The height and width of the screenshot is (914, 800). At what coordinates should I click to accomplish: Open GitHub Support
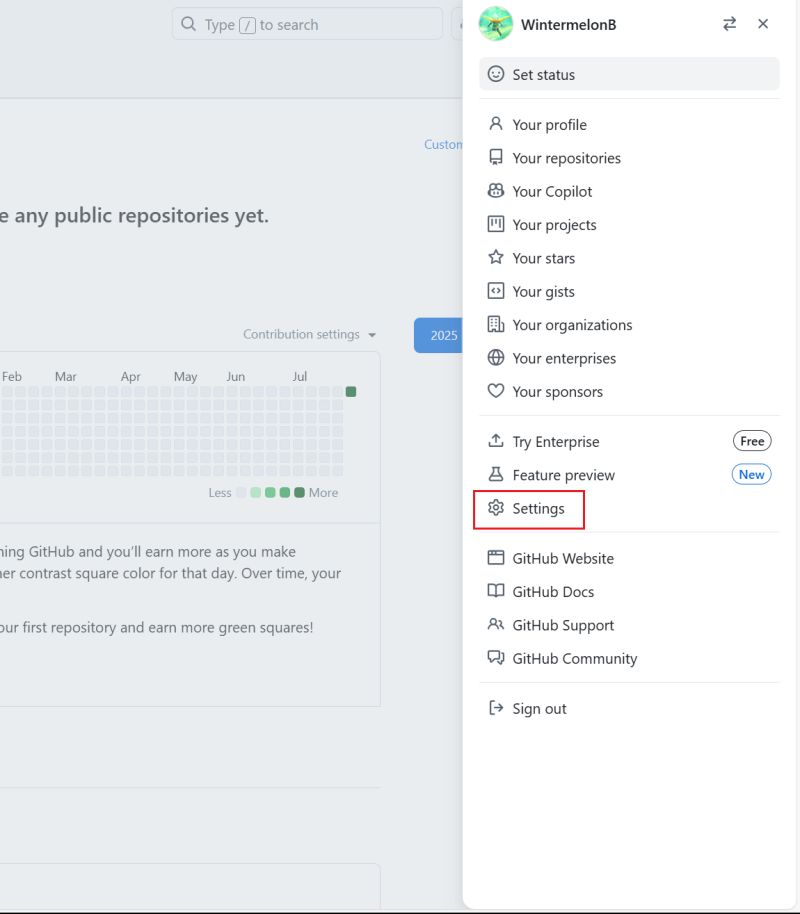562,624
